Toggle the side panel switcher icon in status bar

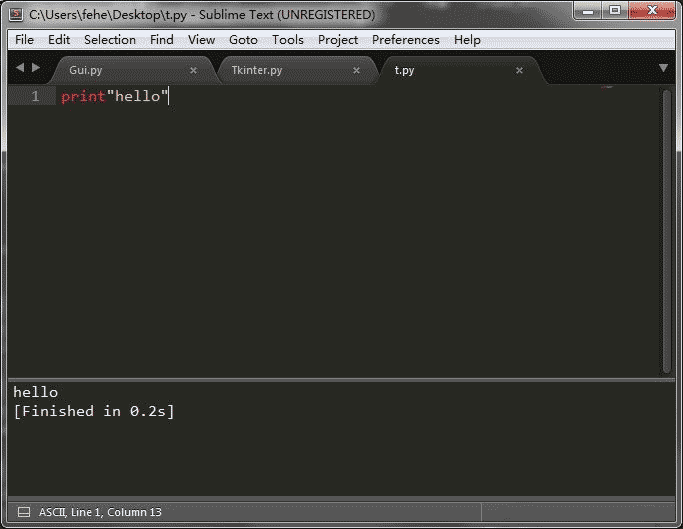pyautogui.click(x=24, y=512)
